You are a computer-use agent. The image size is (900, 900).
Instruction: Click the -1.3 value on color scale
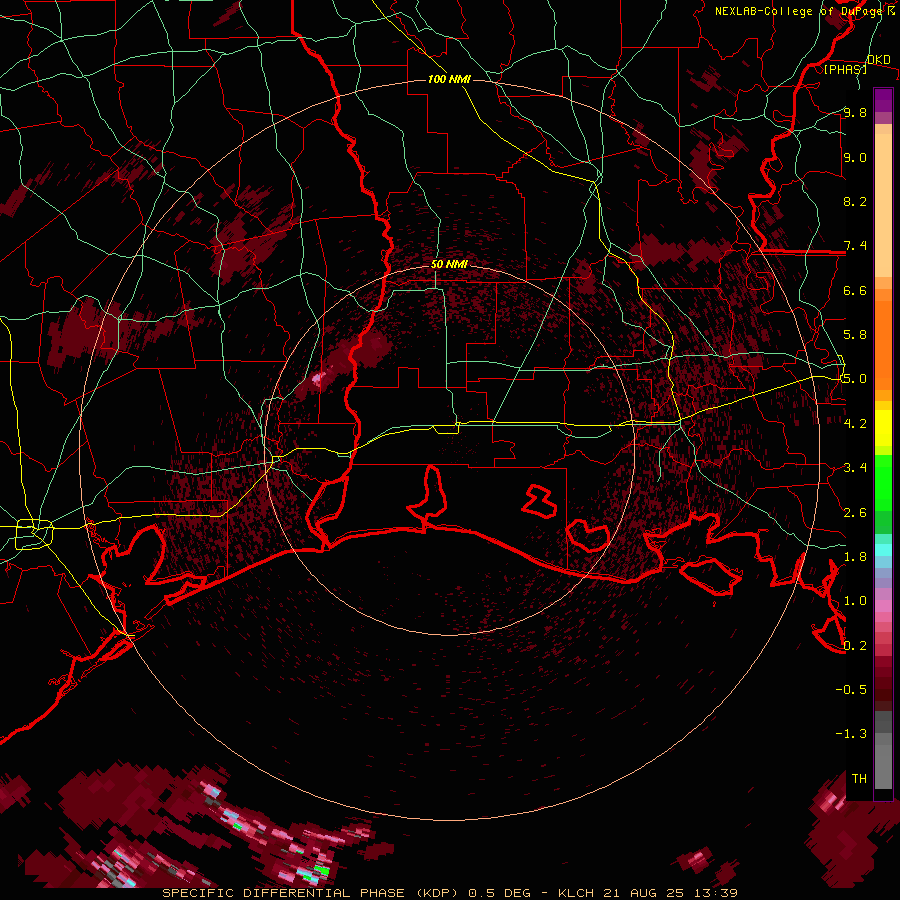coord(851,734)
